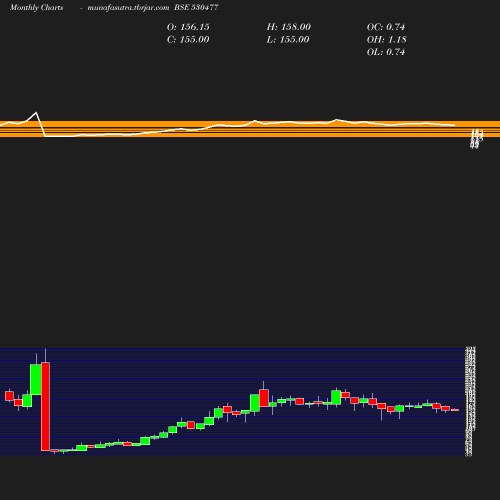Click the tall green candle before the crash
Viewport: 500px width, 500px height.
coord(36,379)
